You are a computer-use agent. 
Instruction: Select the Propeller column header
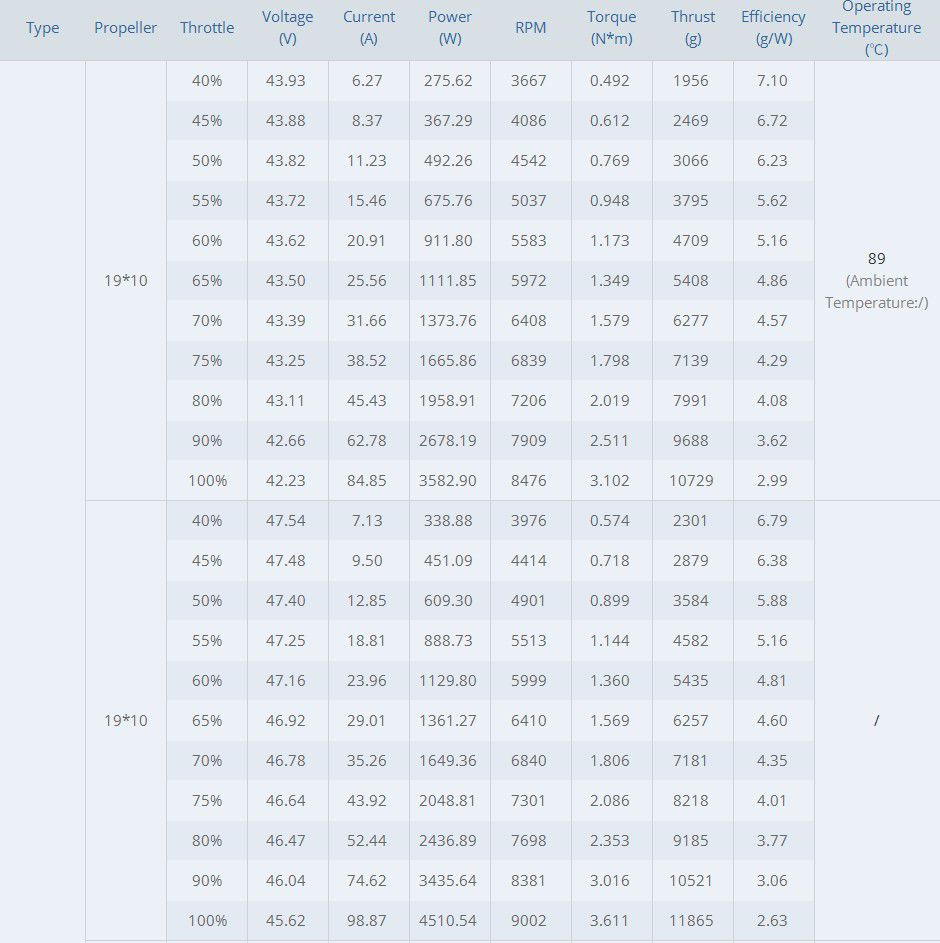[125, 28]
